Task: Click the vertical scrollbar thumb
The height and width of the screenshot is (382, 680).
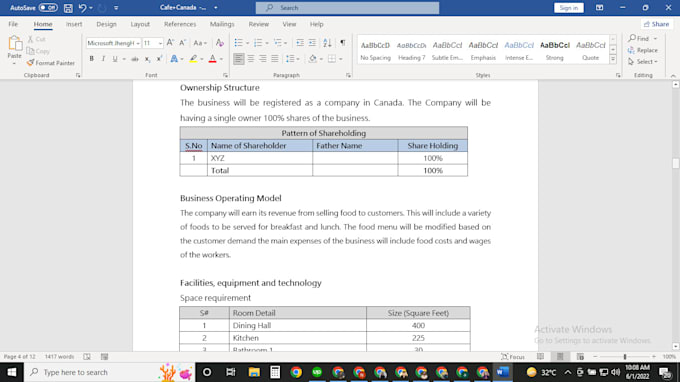Action: coord(676,163)
